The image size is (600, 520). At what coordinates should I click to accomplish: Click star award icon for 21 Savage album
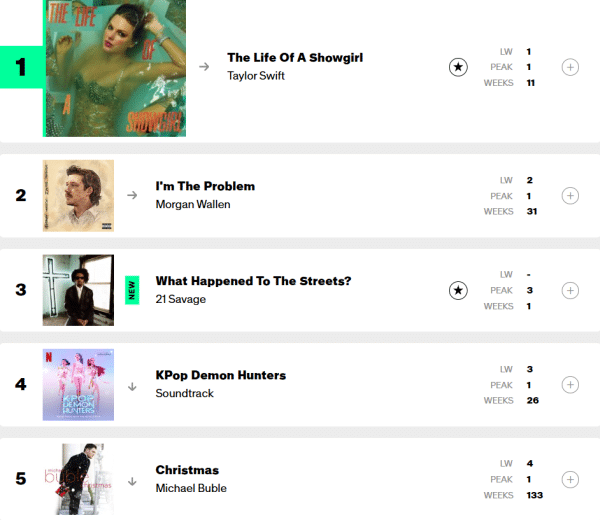click(x=458, y=291)
